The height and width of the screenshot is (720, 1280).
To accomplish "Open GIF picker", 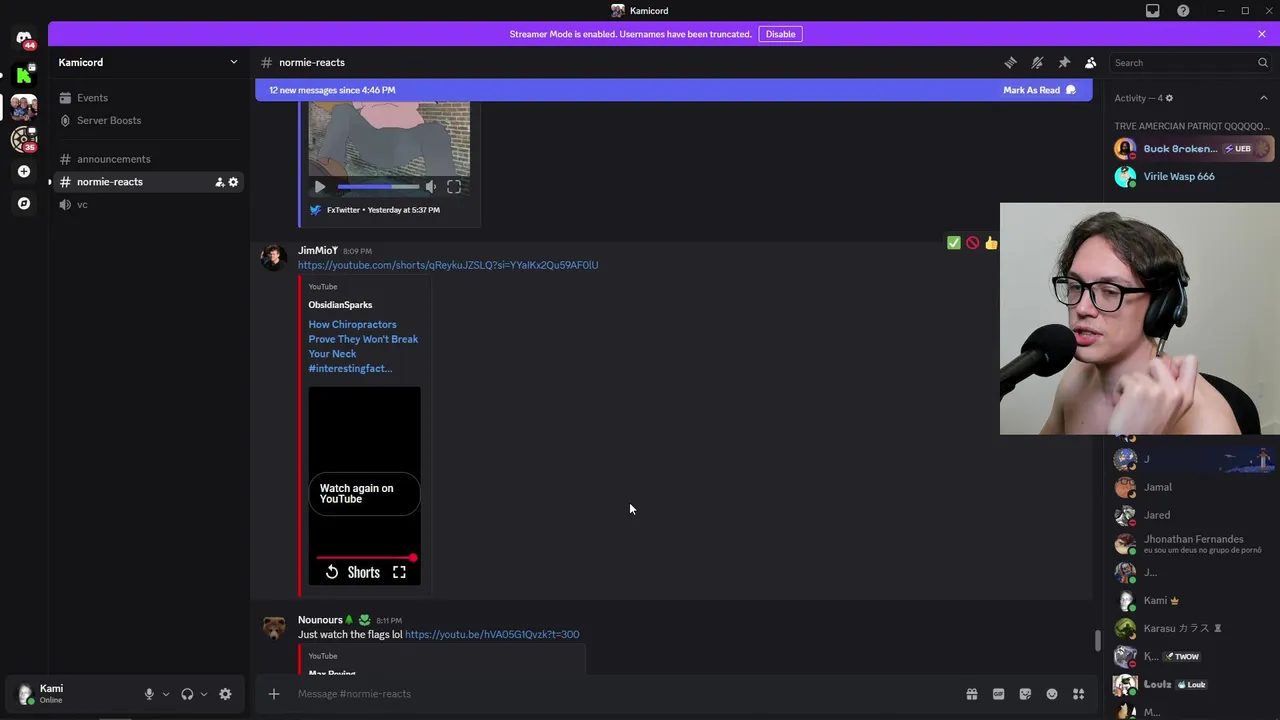I will click(998, 694).
